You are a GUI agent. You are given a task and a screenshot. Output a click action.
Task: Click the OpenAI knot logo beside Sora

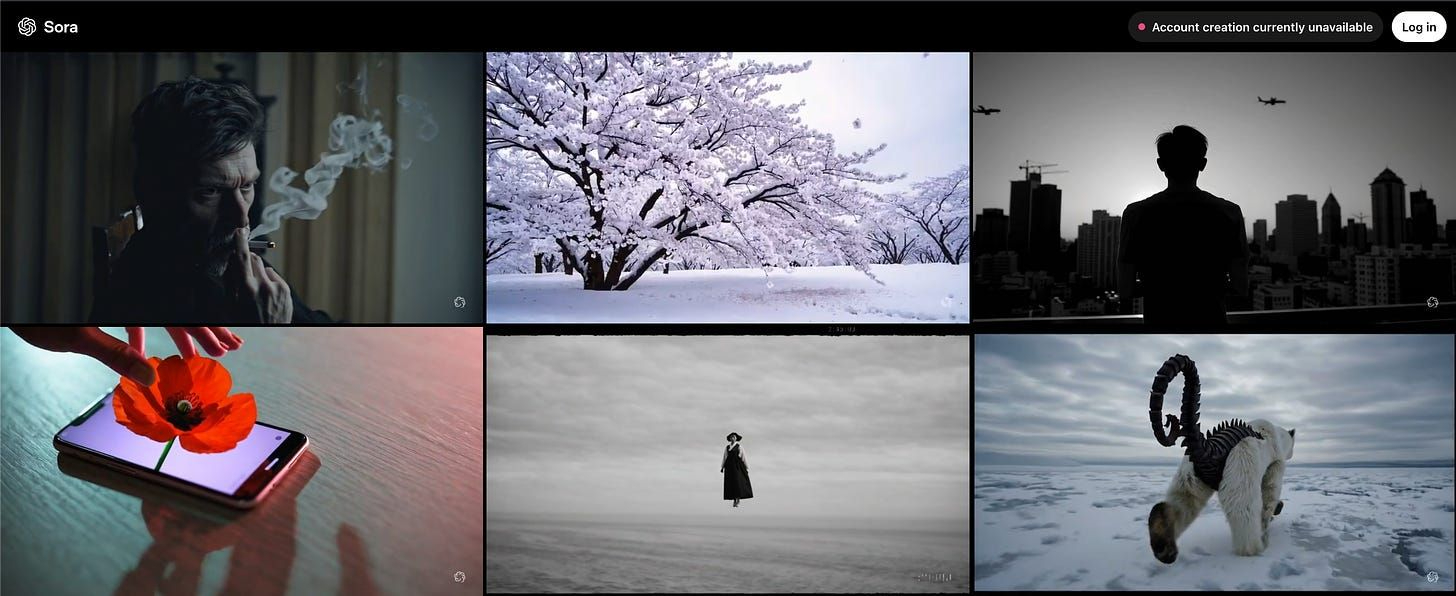click(27, 27)
